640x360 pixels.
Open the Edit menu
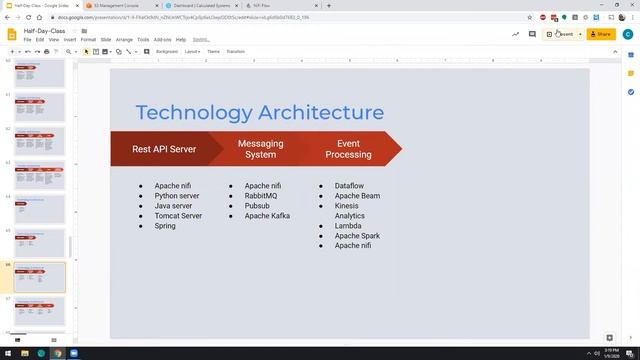pos(40,40)
